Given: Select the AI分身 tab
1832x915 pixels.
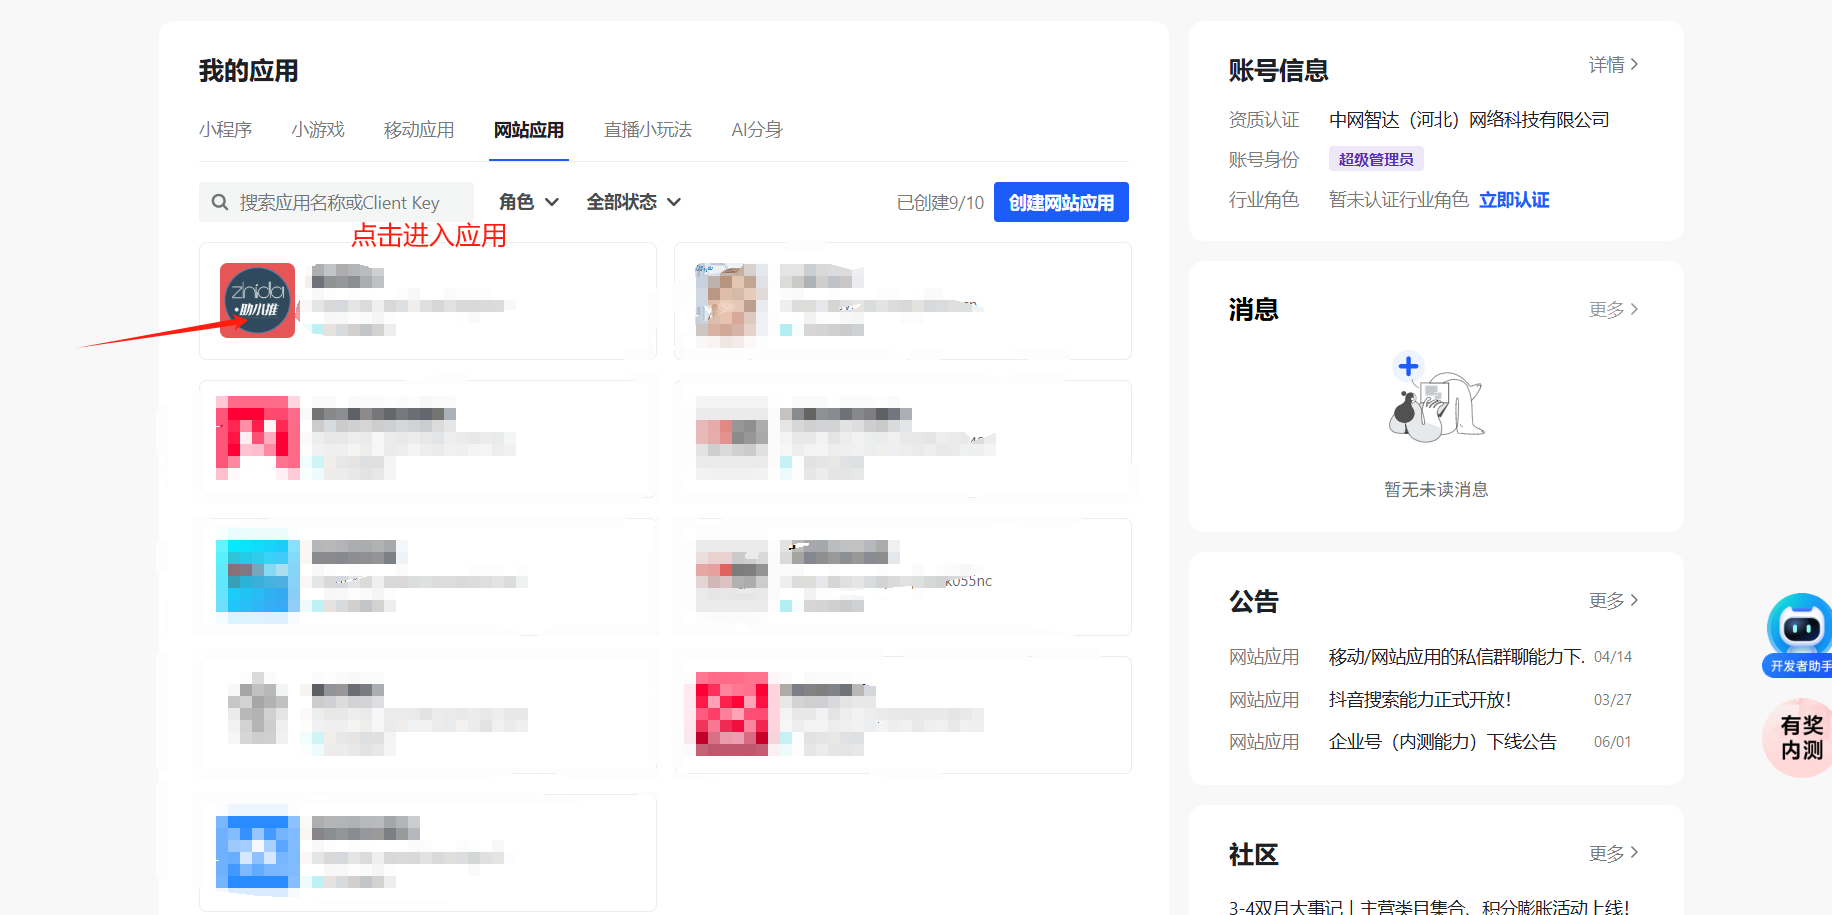Looking at the screenshot, I should 756,130.
